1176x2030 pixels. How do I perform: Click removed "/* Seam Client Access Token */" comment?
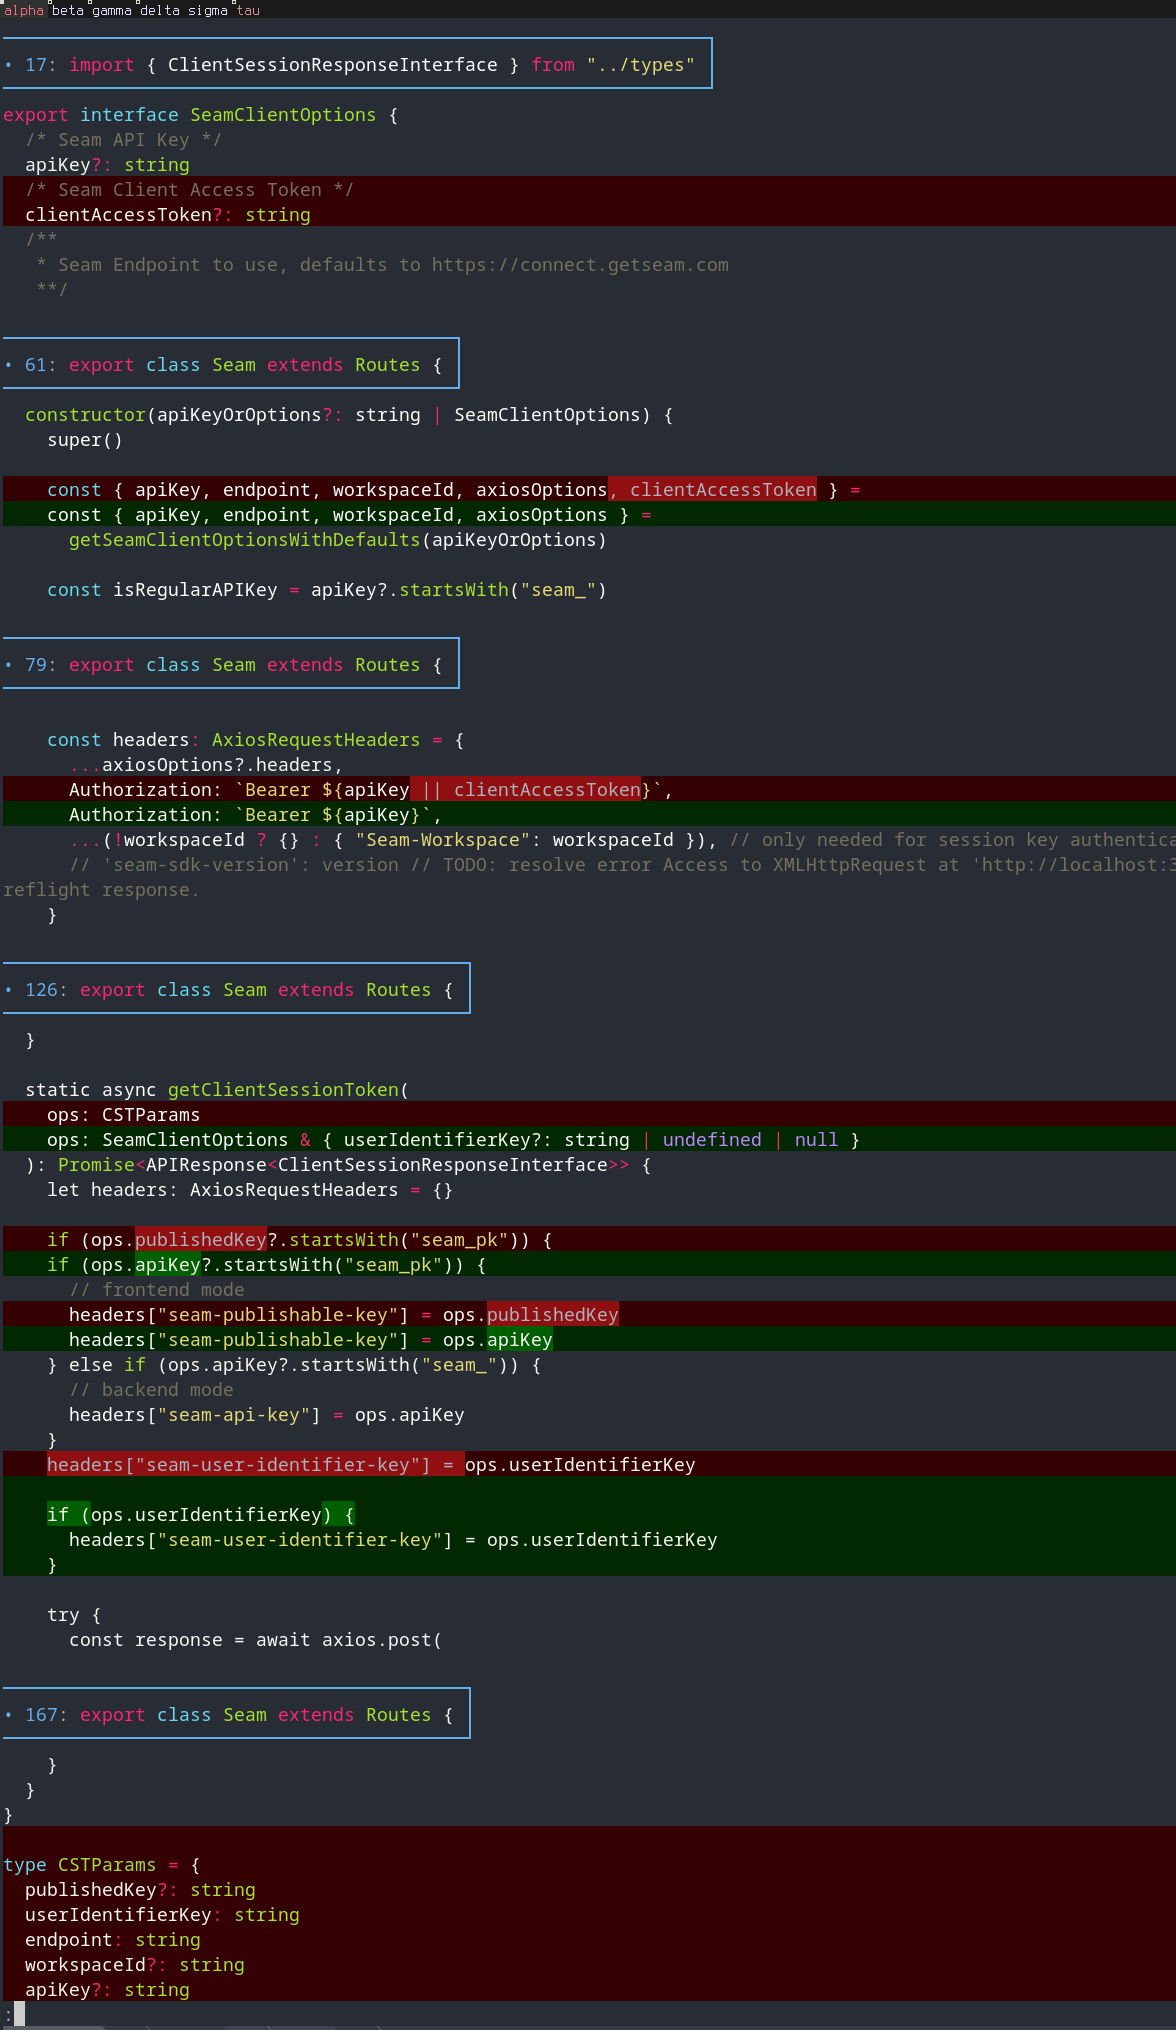pyautogui.click(x=190, y=190)
